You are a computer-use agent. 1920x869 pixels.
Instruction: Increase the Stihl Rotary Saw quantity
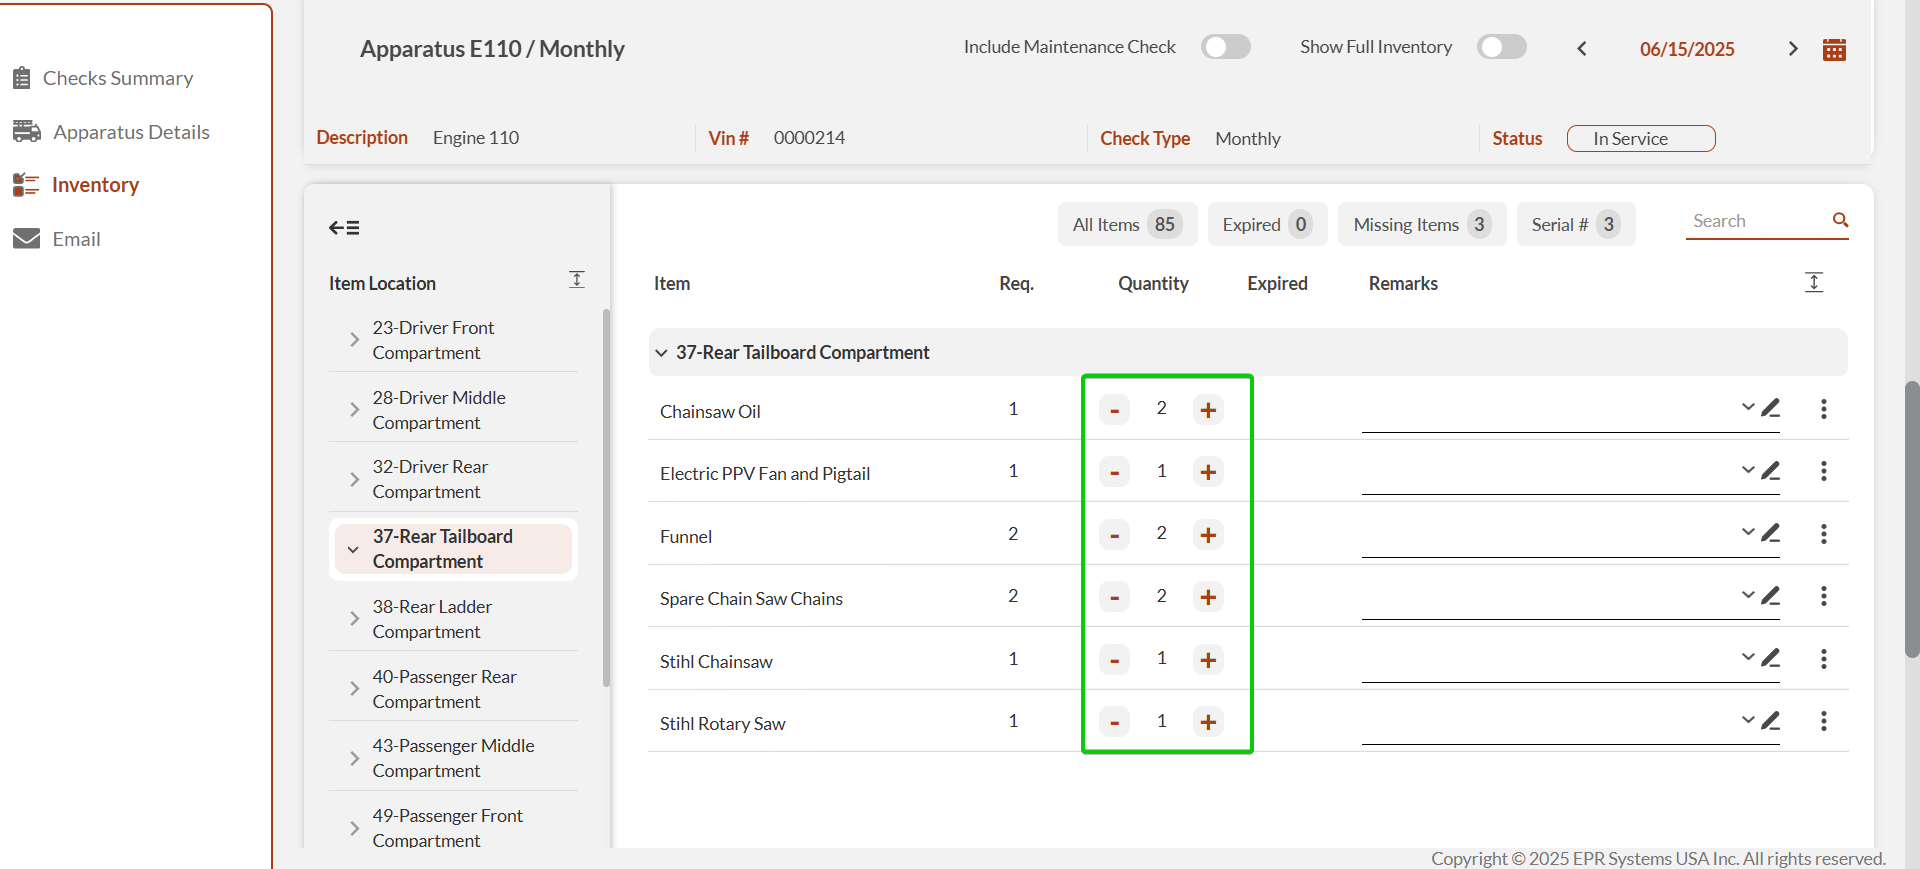tap(1208, 722)
